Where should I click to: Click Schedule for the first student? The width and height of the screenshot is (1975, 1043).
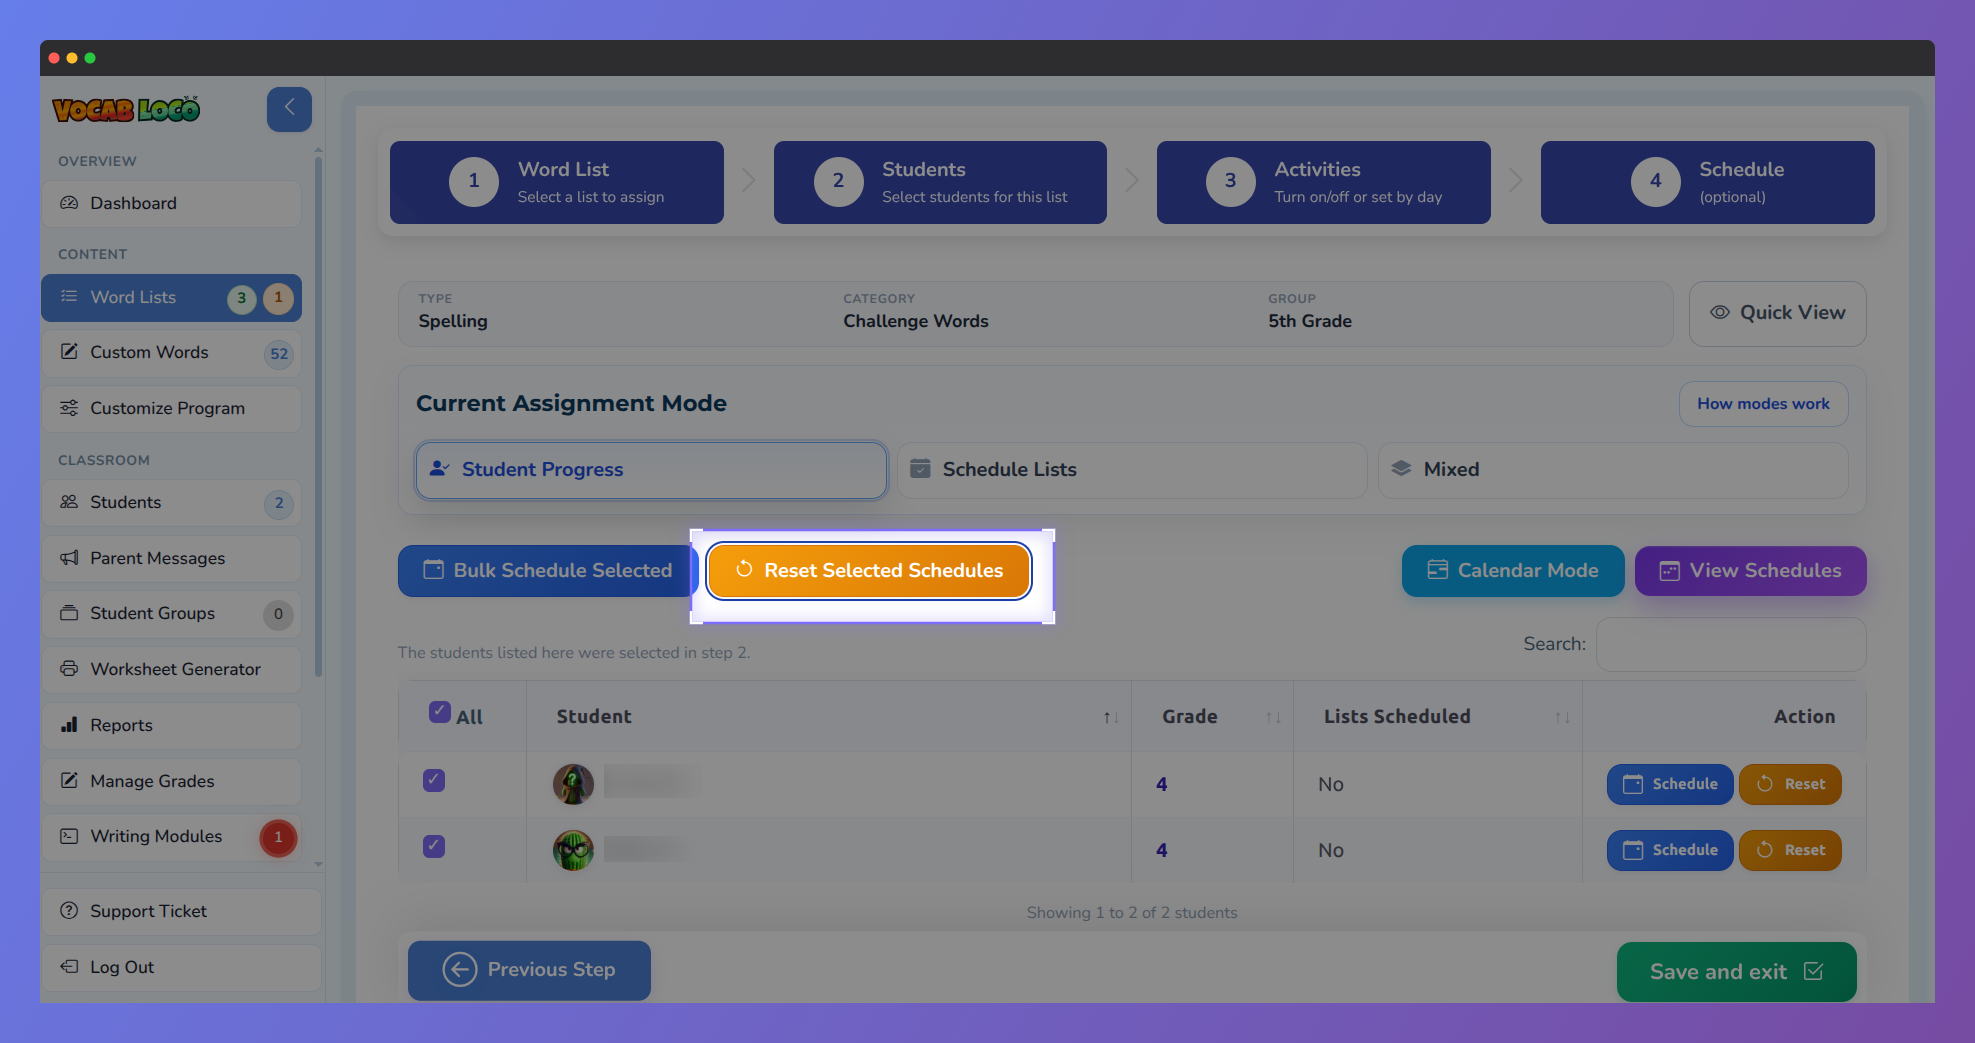pyautogui.click(x=1670, y=785)
